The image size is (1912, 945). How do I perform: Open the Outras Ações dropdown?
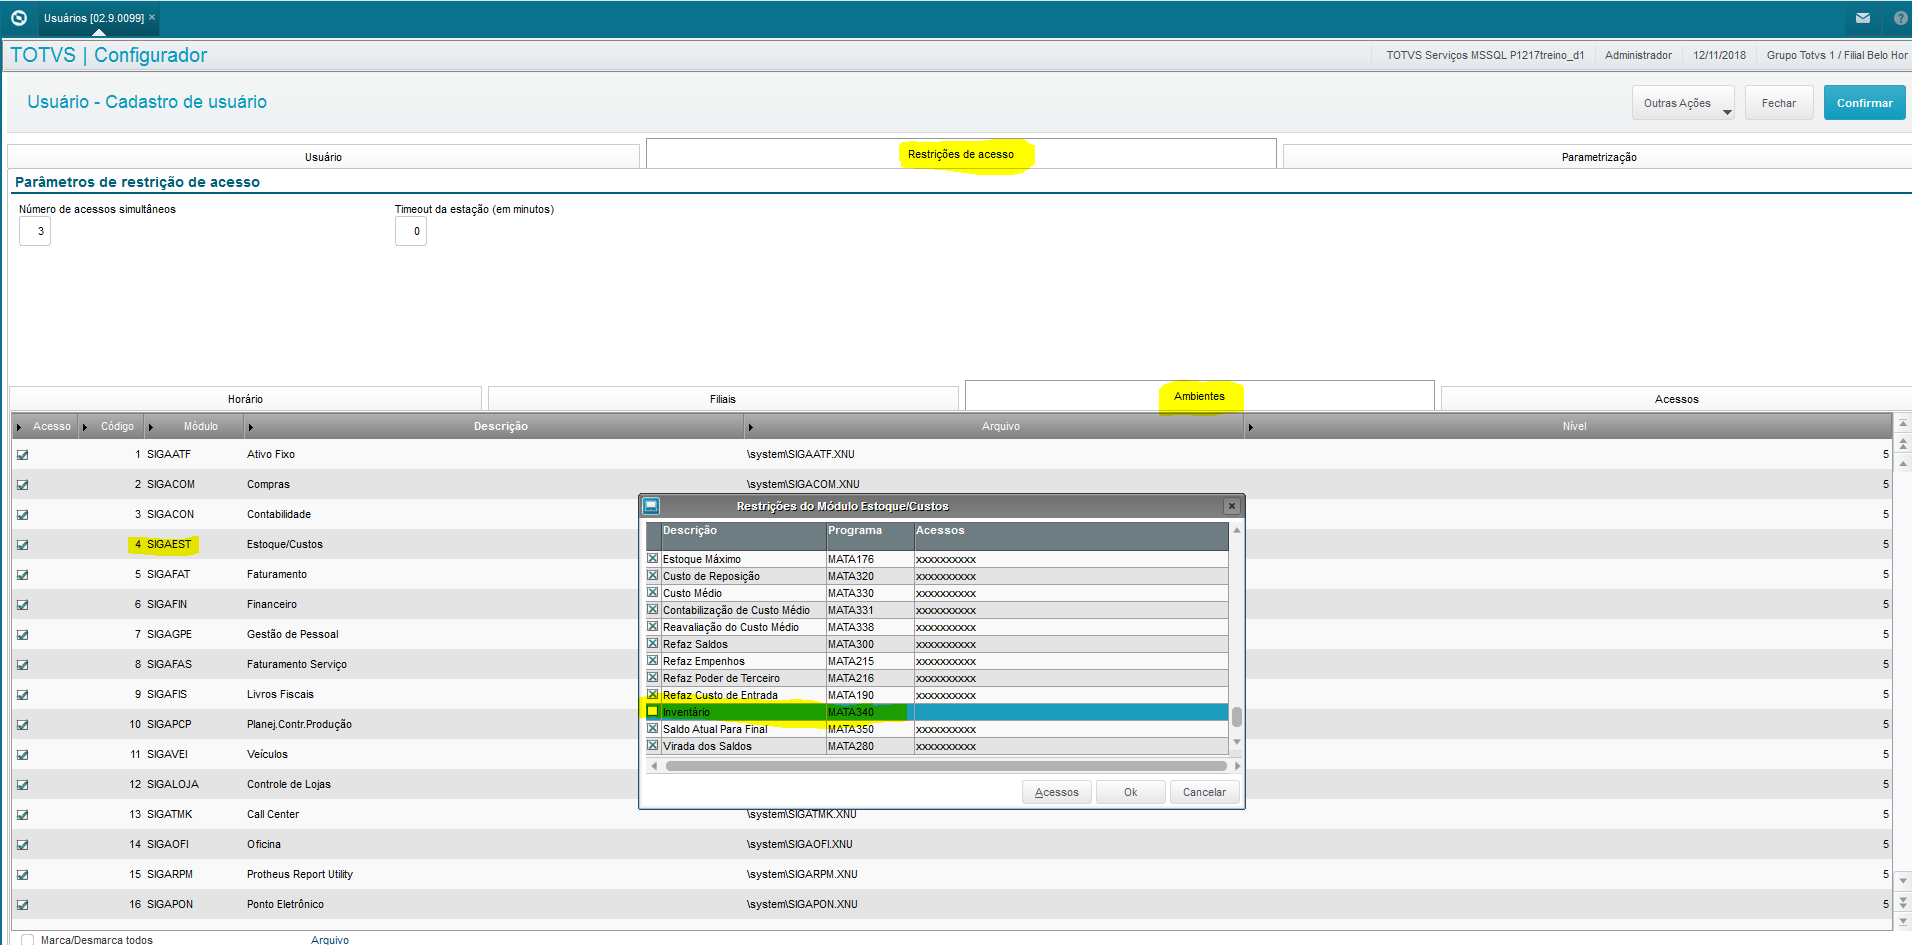tap(1685, 103)
